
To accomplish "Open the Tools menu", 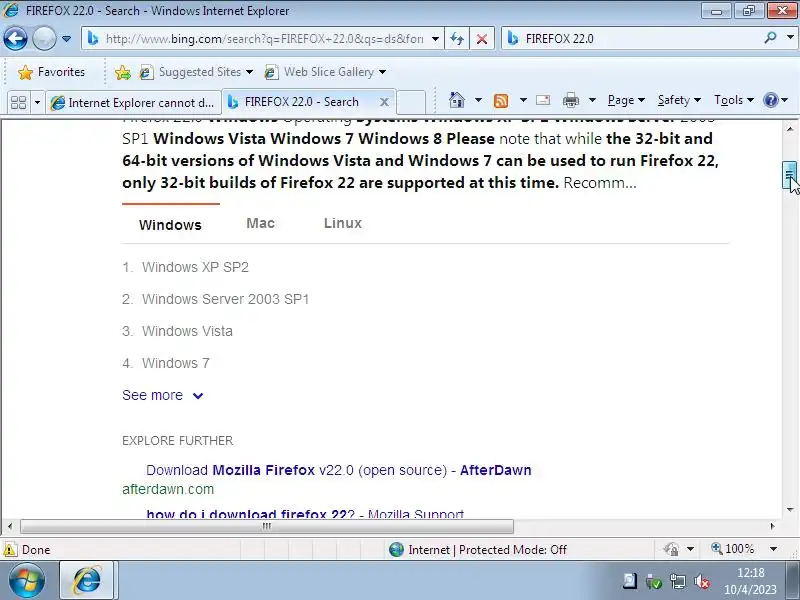I will click(x=734, y=100).
